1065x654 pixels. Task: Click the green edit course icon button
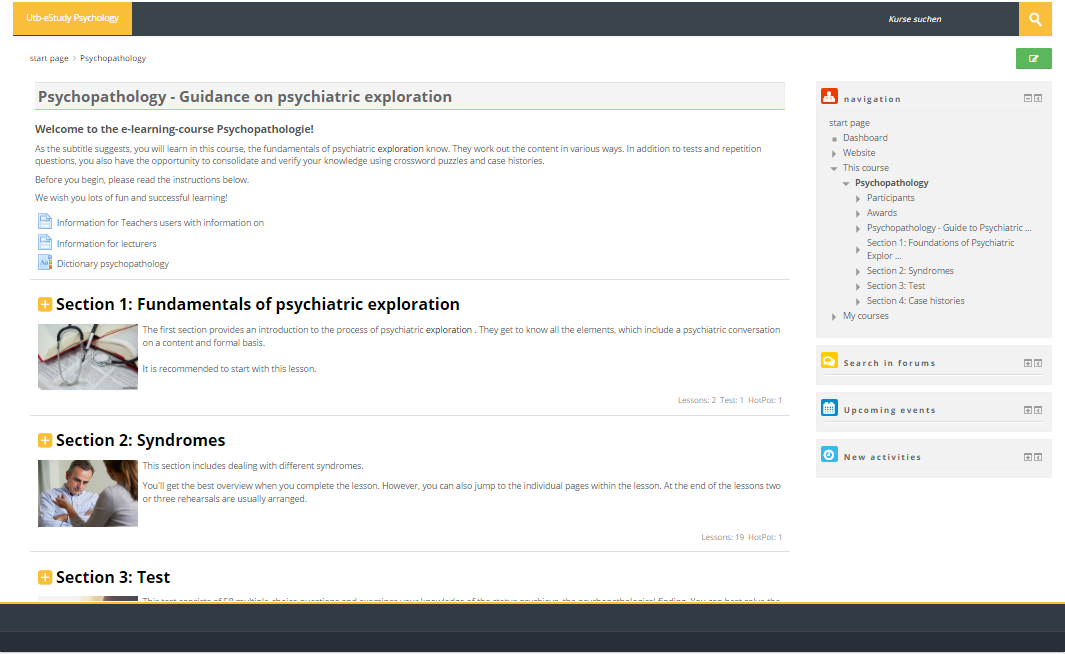[x=1033, y=59]
